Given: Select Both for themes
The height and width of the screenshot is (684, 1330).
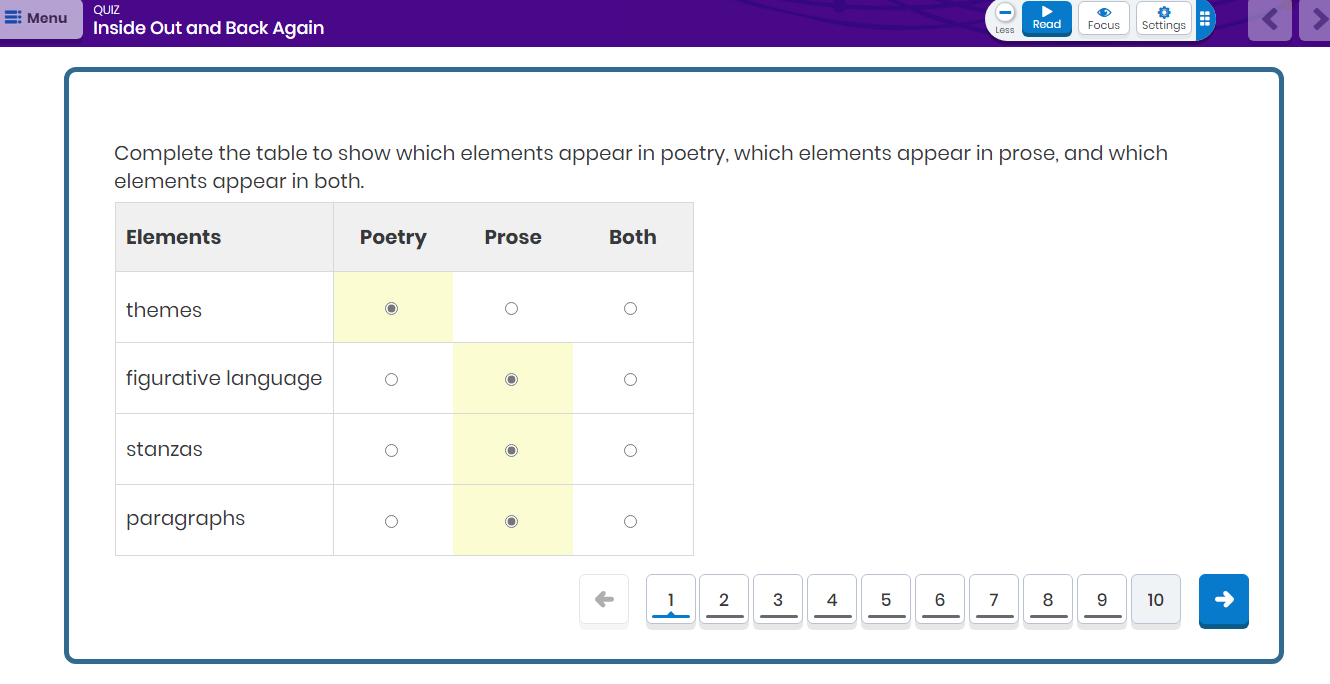Looking at the screenshot, I should (x=630, y=309).
